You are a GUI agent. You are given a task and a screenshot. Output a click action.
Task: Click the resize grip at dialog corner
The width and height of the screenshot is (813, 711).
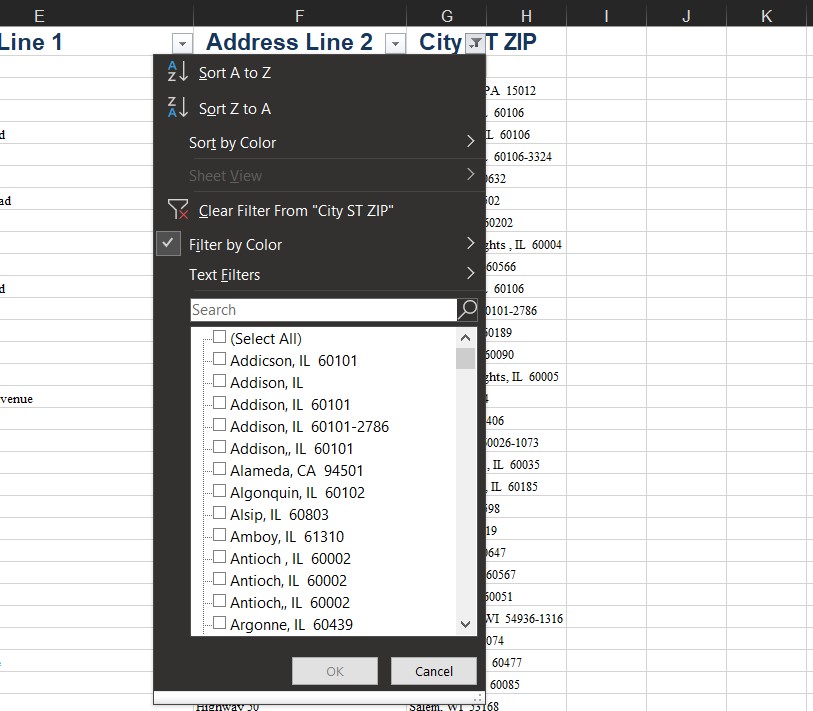coord(478,696)
